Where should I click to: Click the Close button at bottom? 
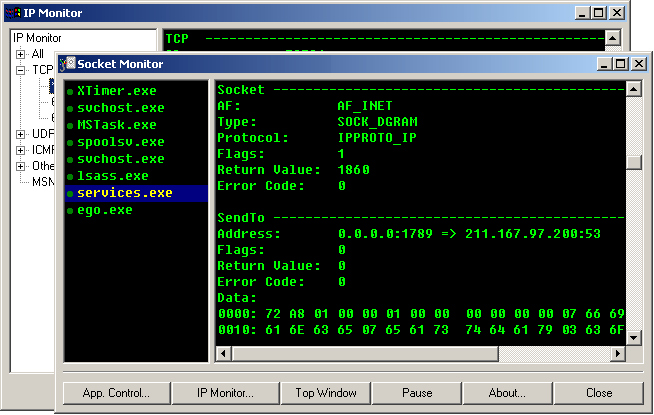coord(599,393)
